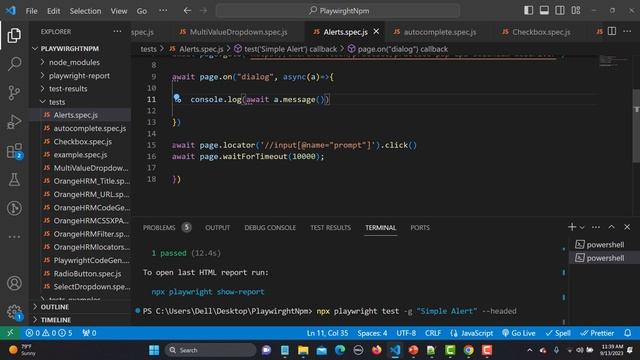Viewport: 640px width, 360px height.
Task: Start Go Live server
Action: [x=518, y=333]
